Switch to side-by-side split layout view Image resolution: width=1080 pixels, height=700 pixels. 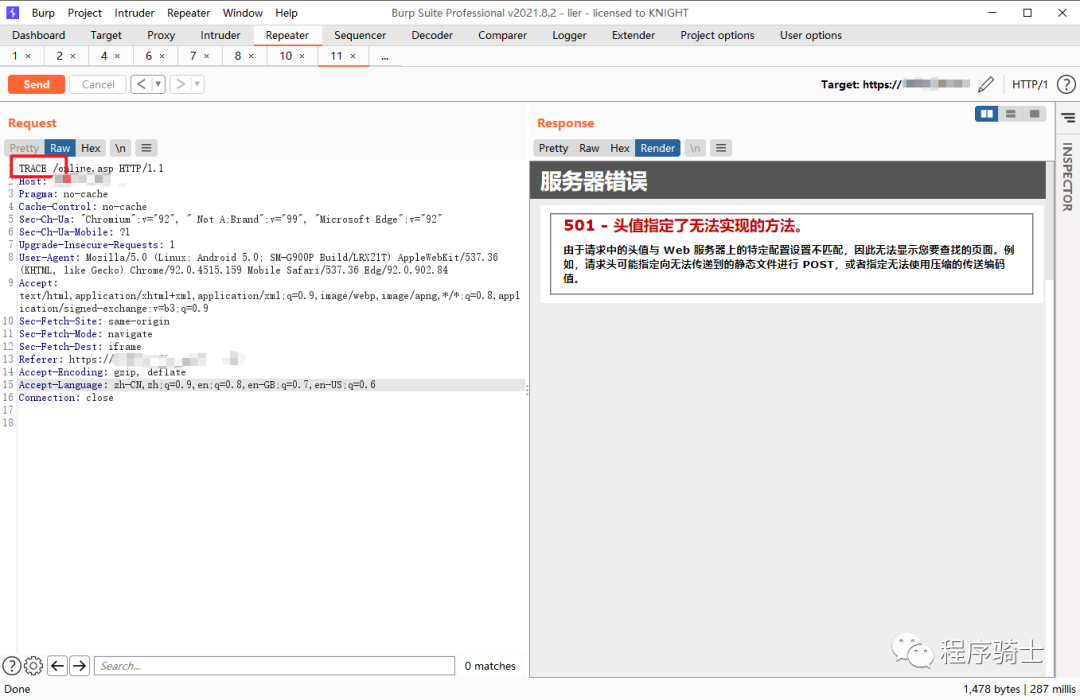tap(987, 114)
